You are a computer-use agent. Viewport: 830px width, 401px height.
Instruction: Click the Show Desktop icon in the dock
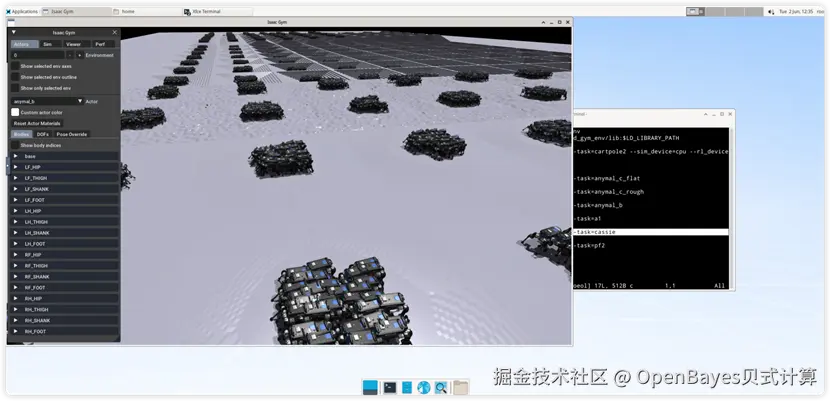(x=370, y=387)
